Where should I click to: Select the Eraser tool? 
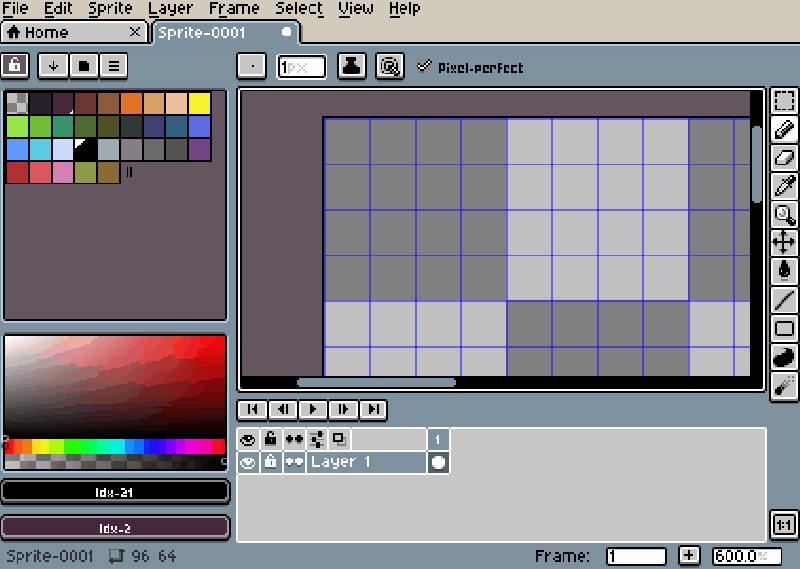[784, 157]
